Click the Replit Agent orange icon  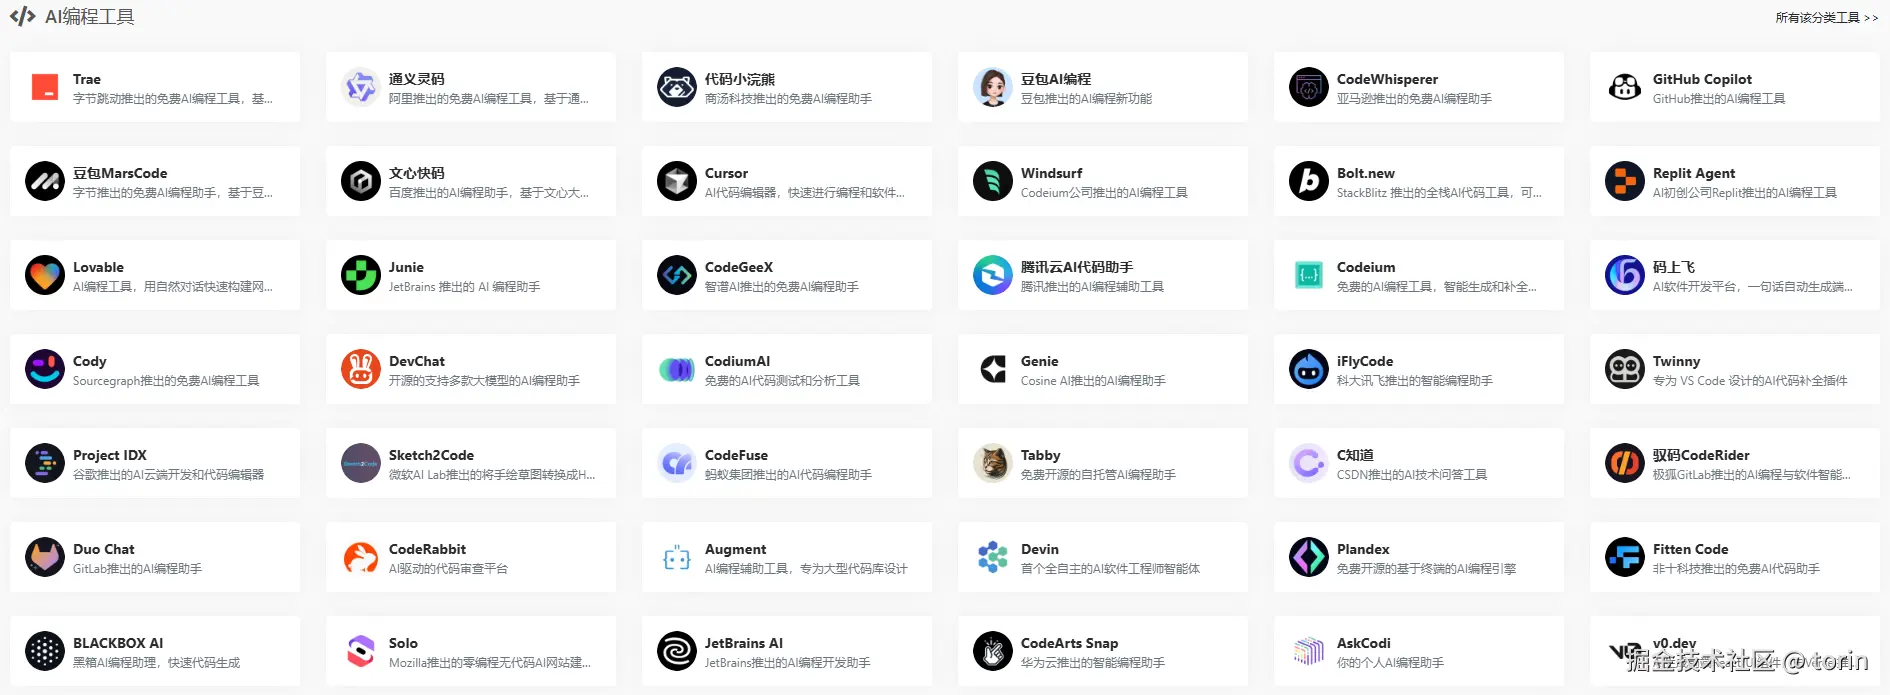(1625, 182)
